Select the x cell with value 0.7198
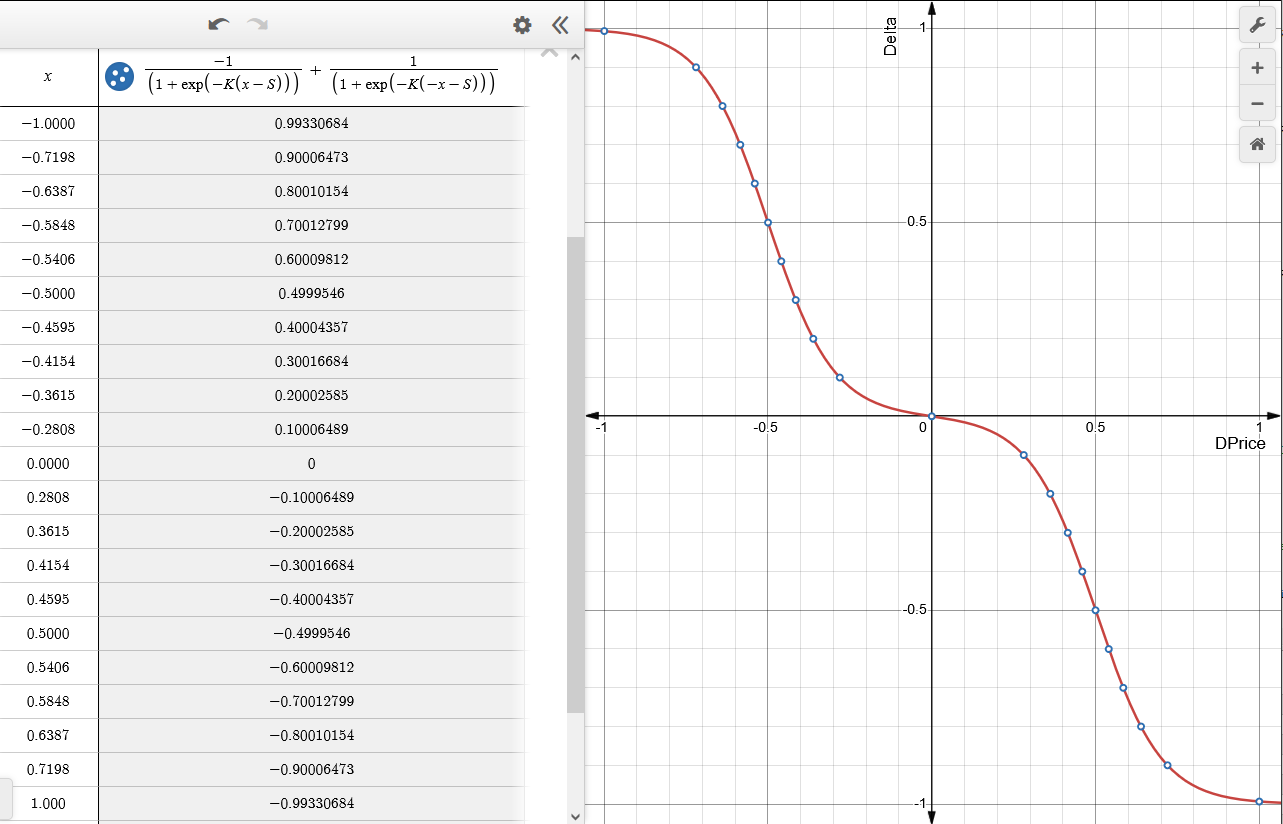This screenshot has height=824, width=1283. coord(49,769)
